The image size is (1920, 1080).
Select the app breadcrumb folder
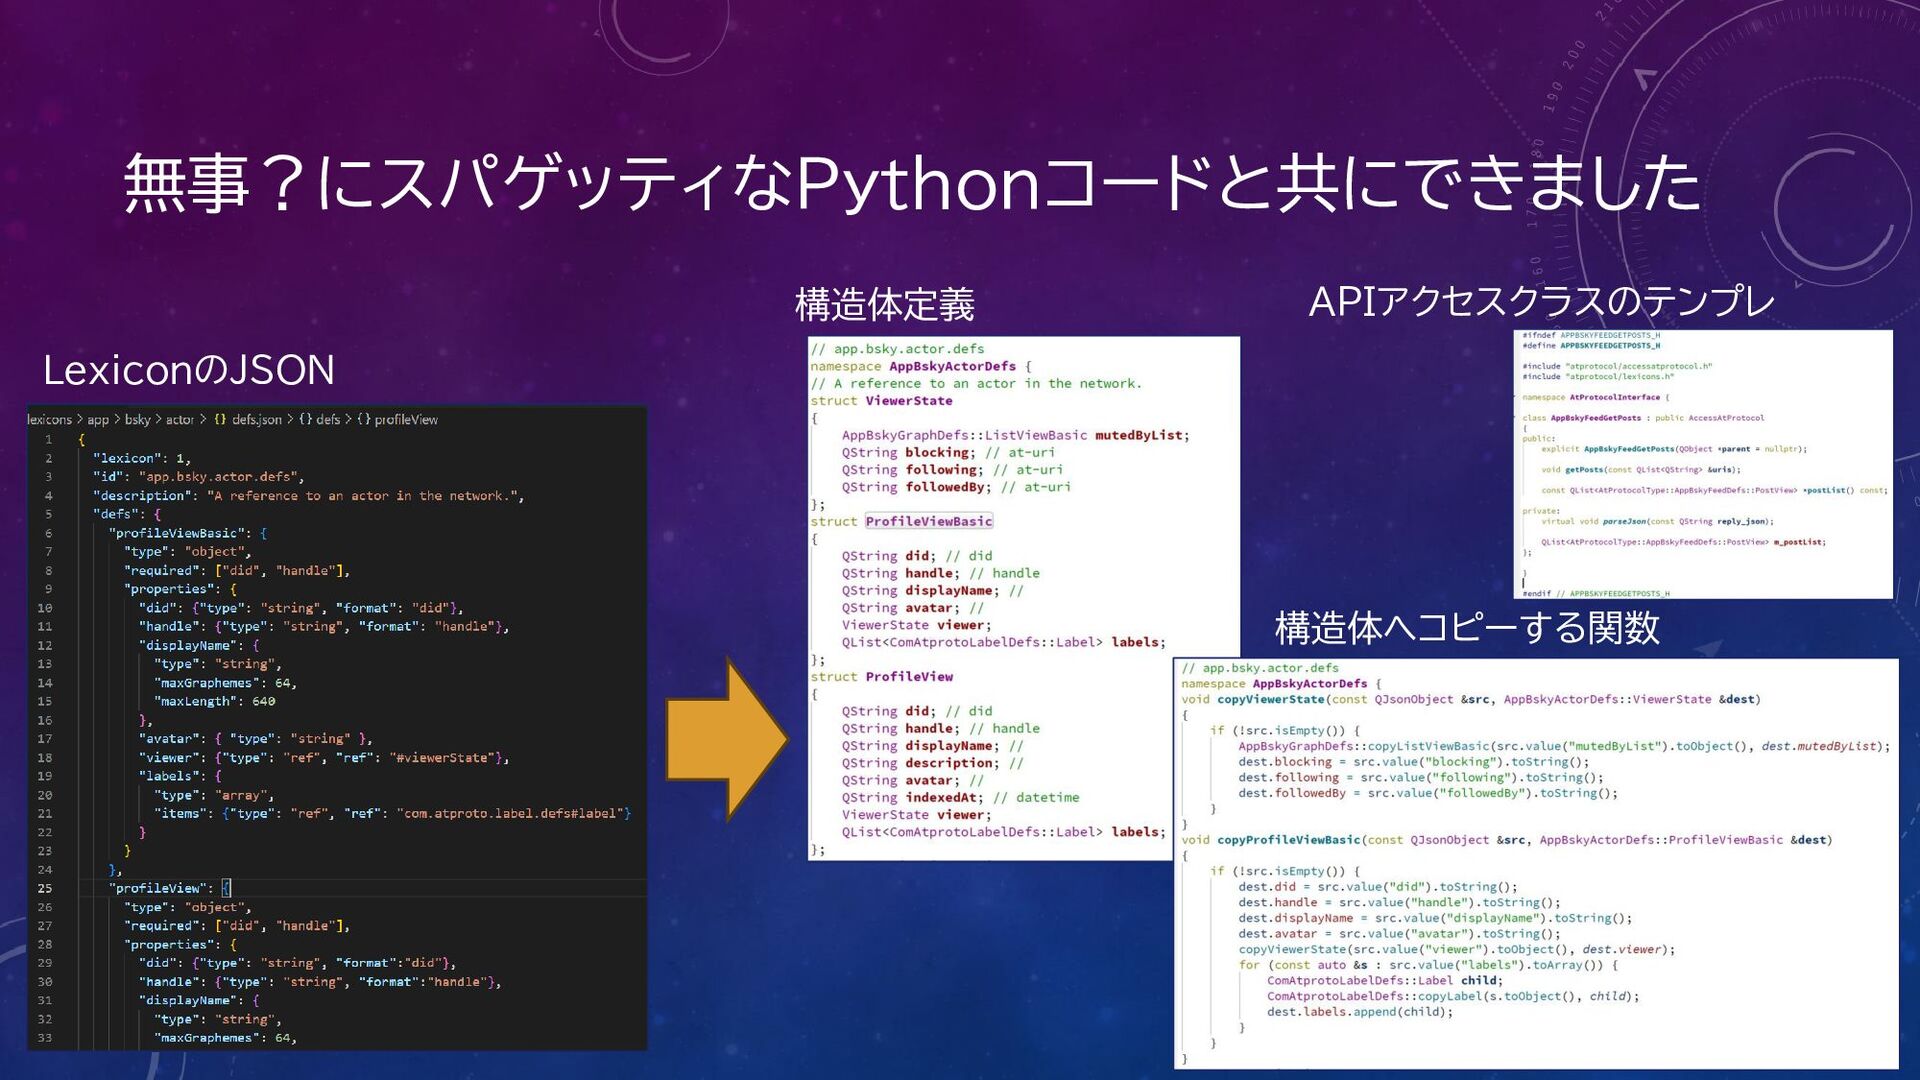98,420
